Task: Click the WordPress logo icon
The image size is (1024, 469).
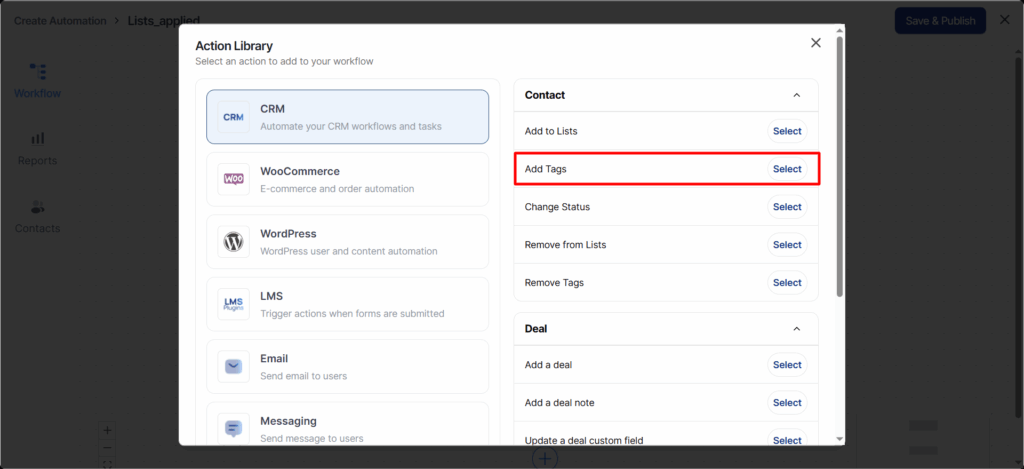Action: pyautogui.click(x=233, y=242)
